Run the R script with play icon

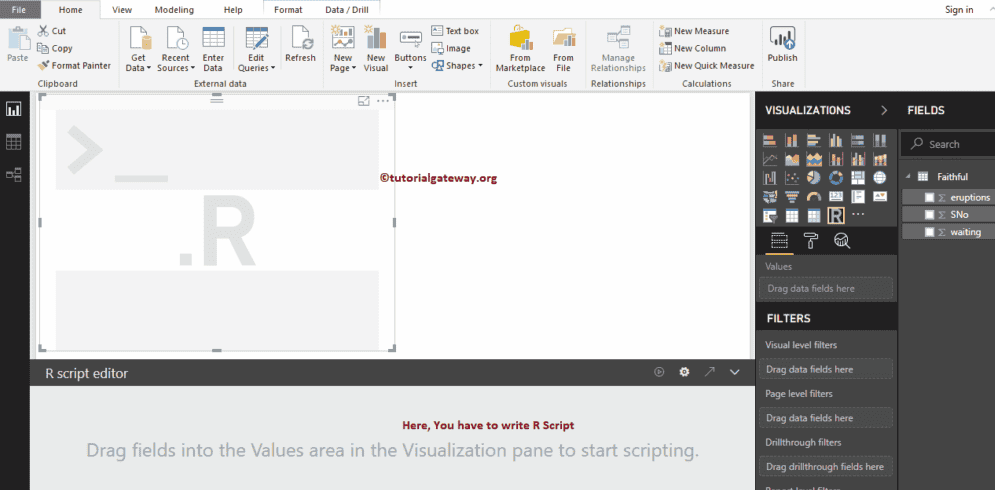[659, 373]
